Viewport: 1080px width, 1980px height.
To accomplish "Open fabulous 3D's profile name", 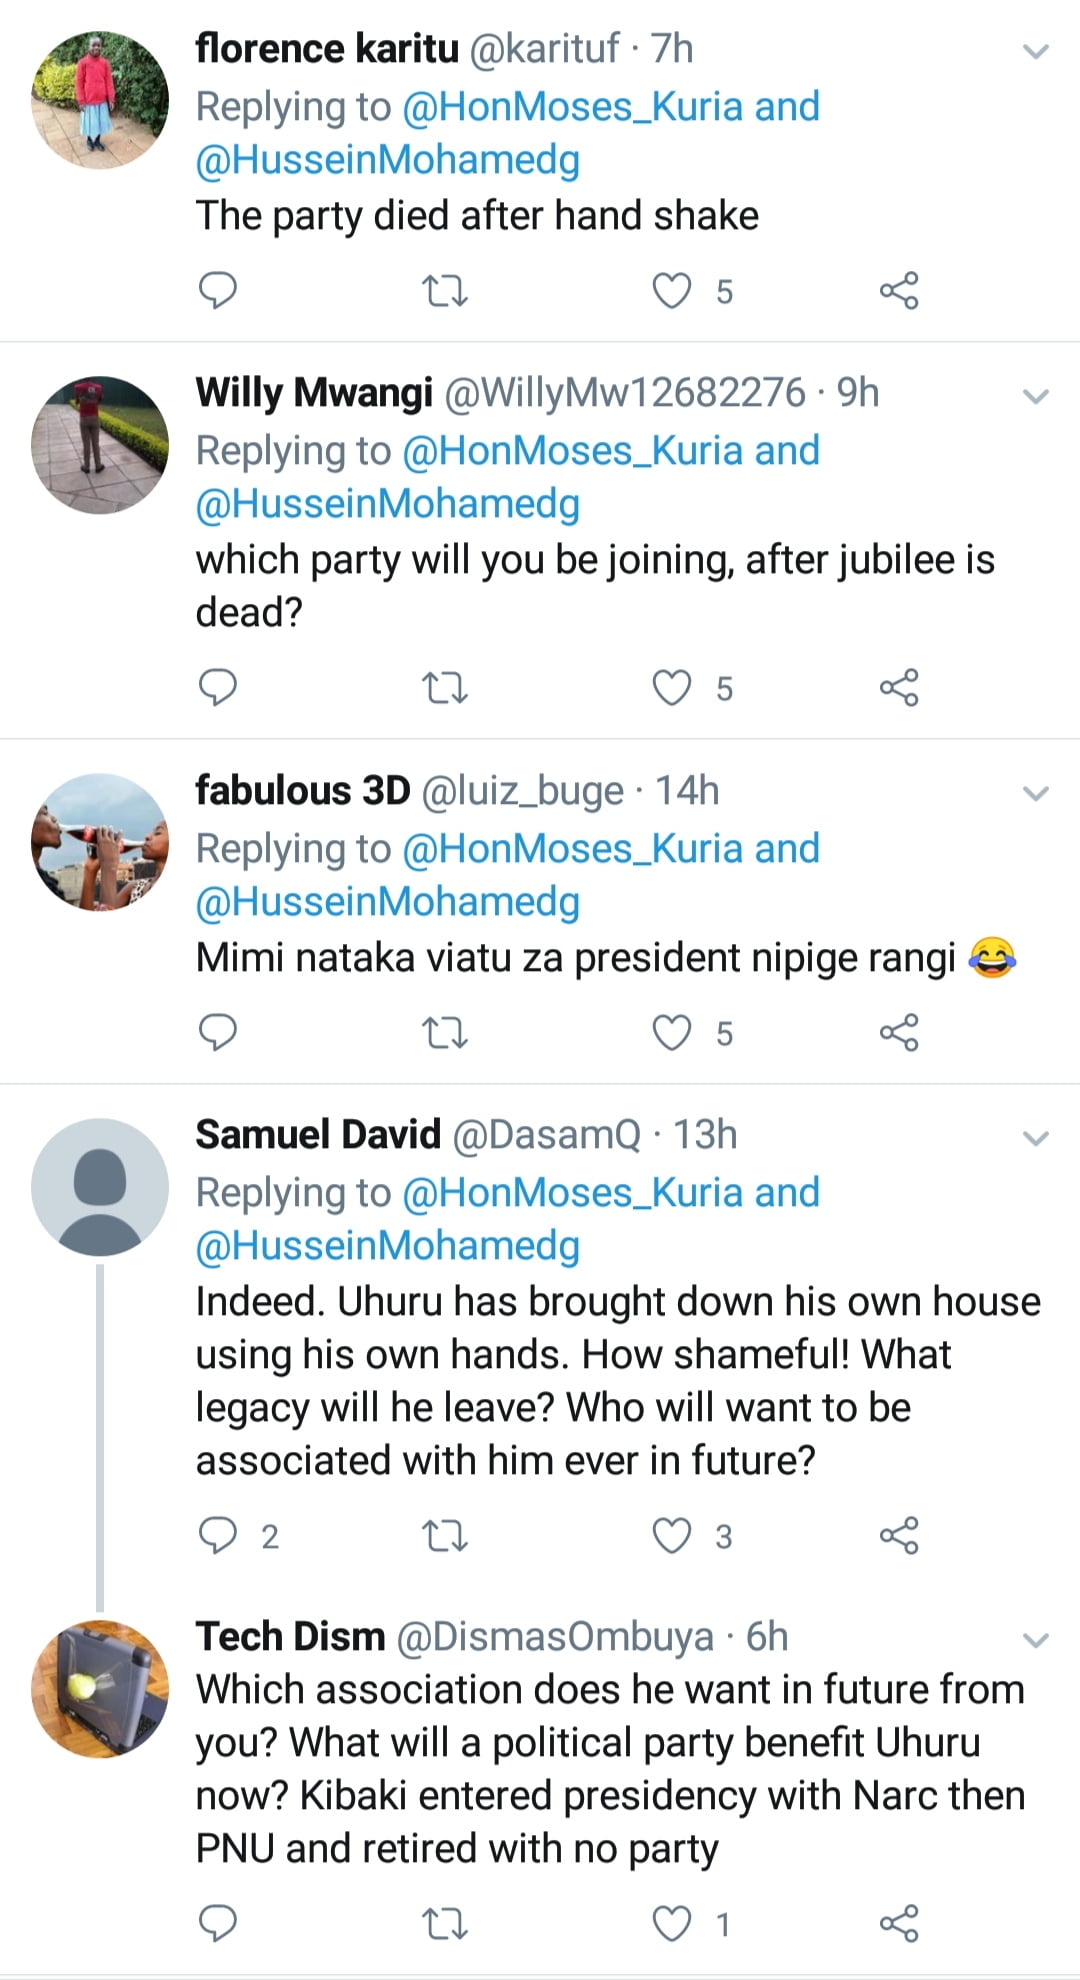I will (x=302, y=791).
